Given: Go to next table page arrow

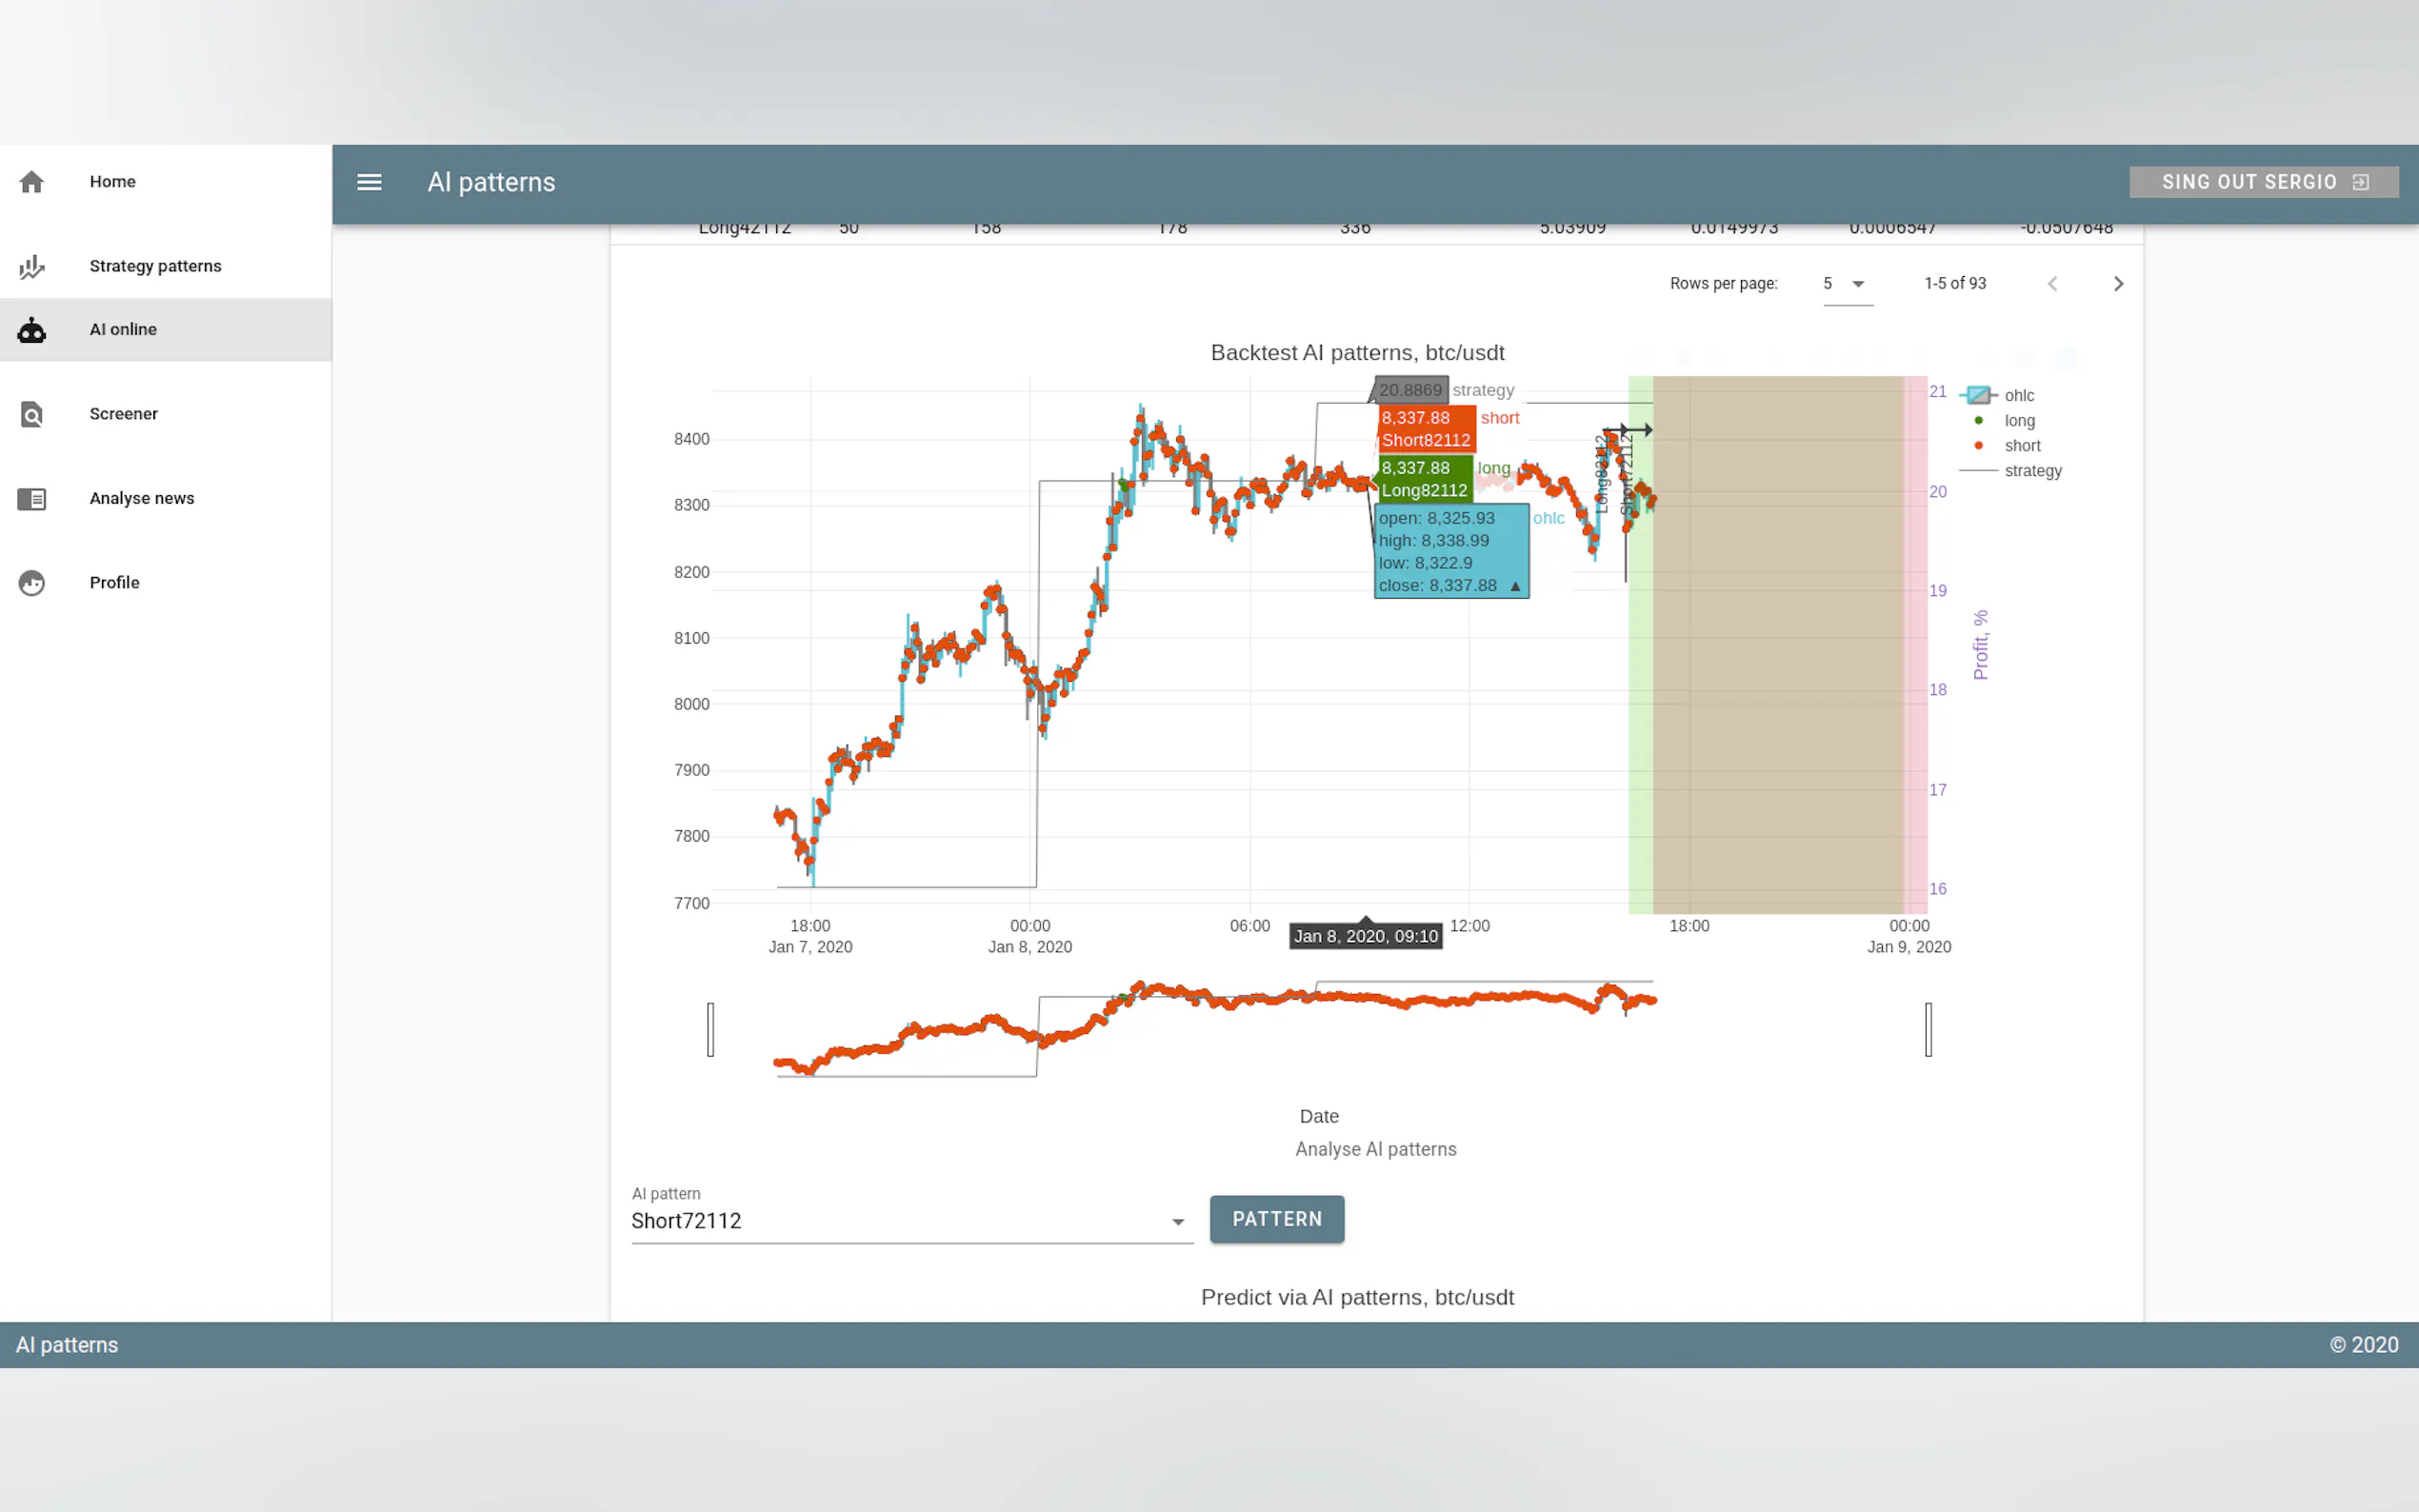Looking at the screenshot, I should tap(2117, 284).
